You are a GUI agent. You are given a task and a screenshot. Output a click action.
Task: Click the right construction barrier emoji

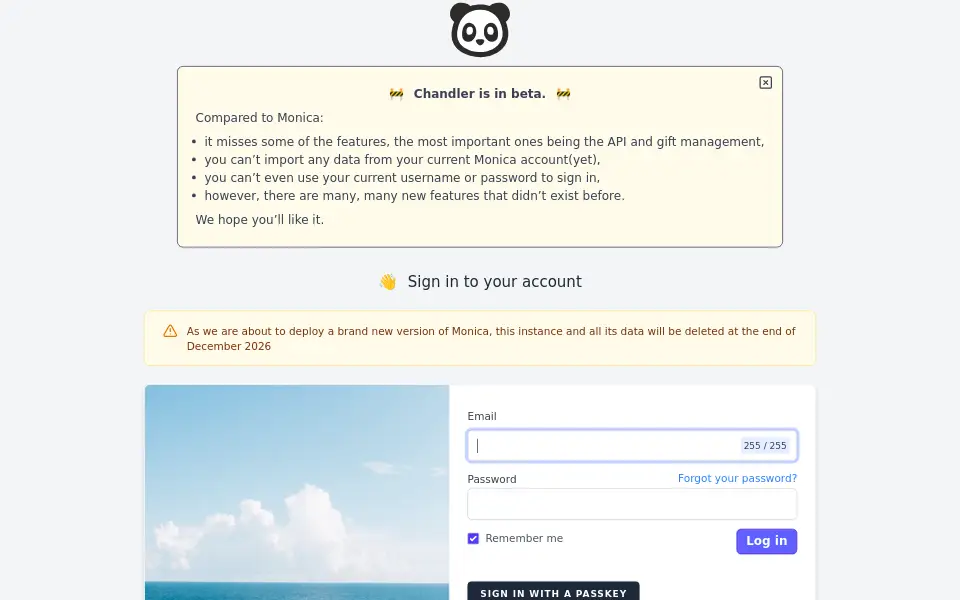pos(563,94)
